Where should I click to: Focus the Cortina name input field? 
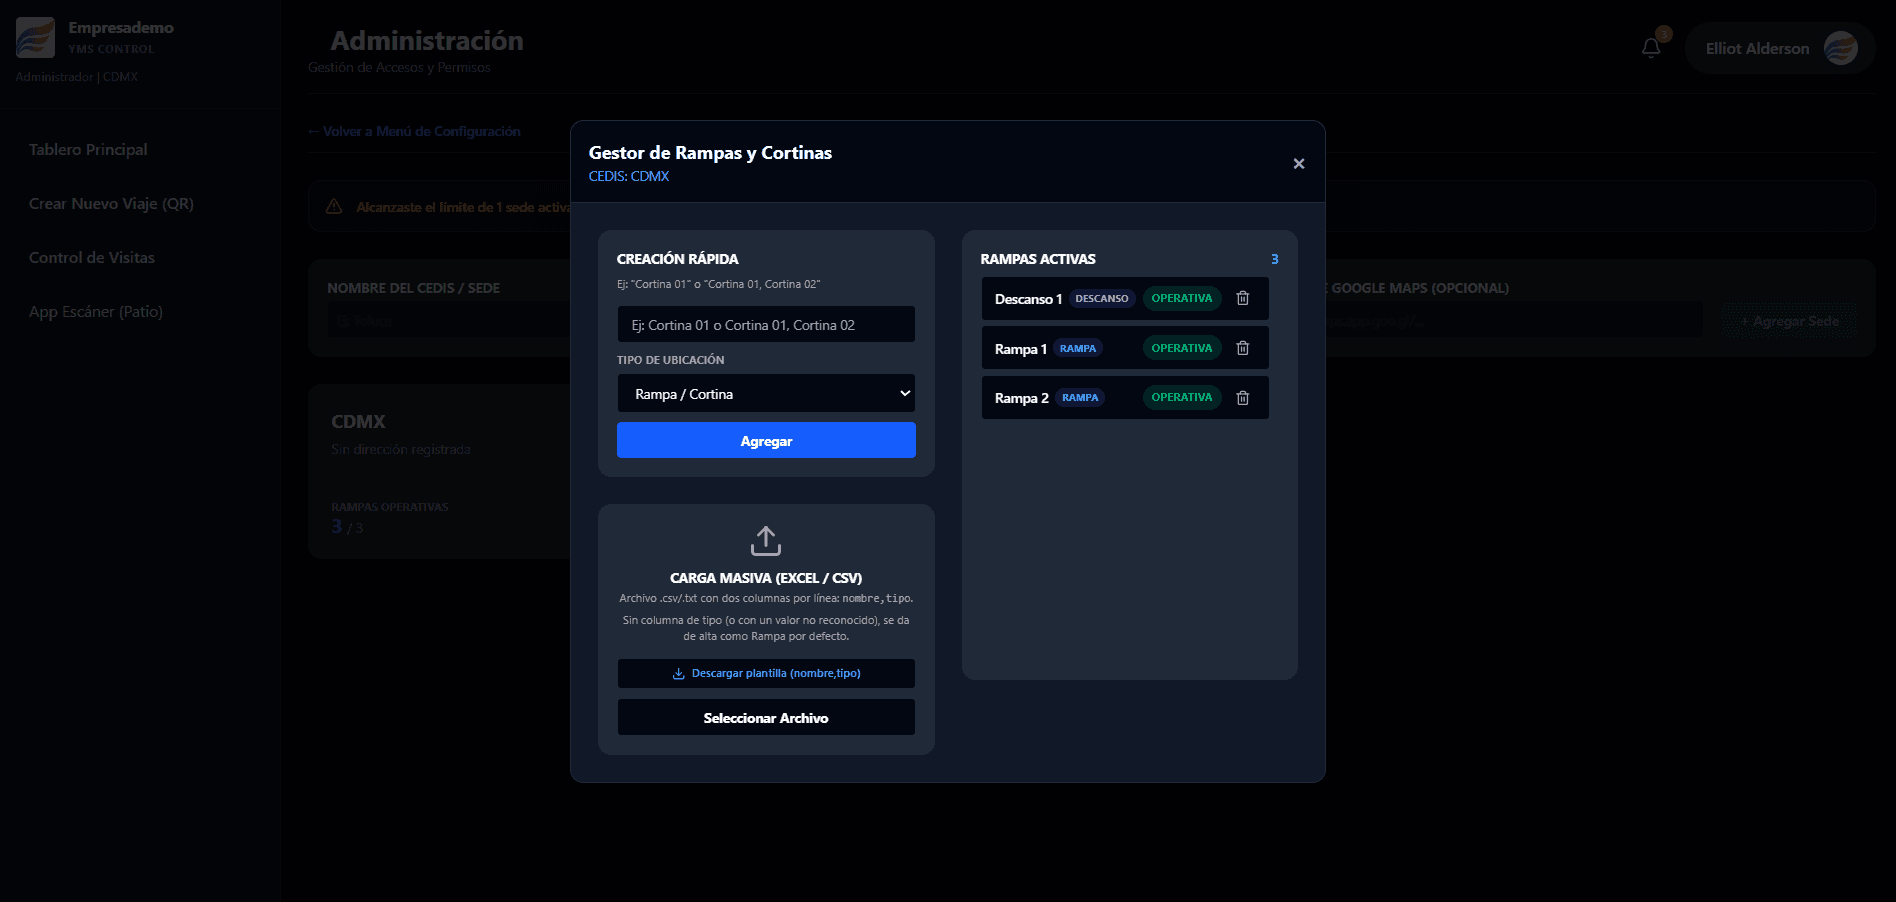[766, 325]
